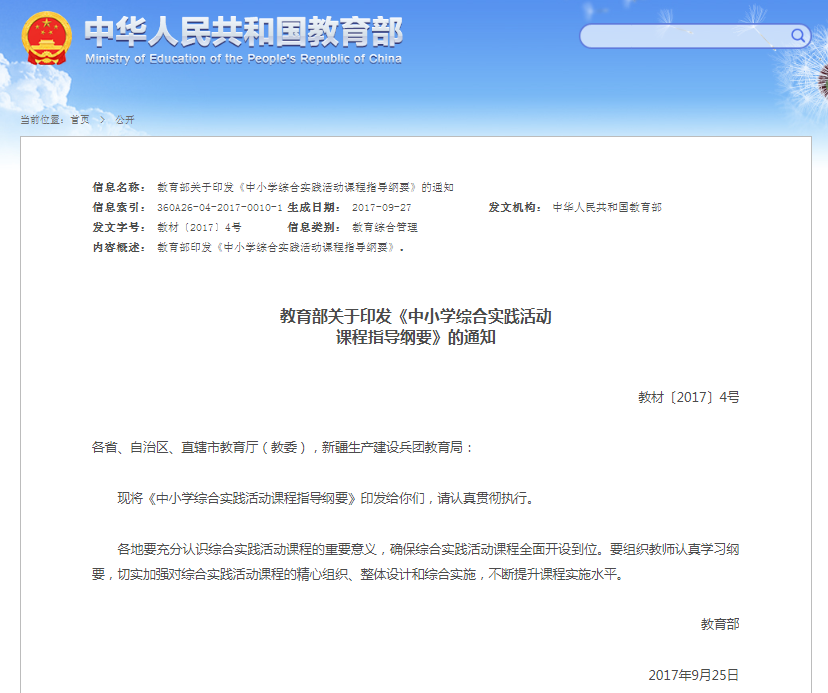Screen dimensions: 828x693
Task: Click the national emblem logo
Action: pos(46,38)
